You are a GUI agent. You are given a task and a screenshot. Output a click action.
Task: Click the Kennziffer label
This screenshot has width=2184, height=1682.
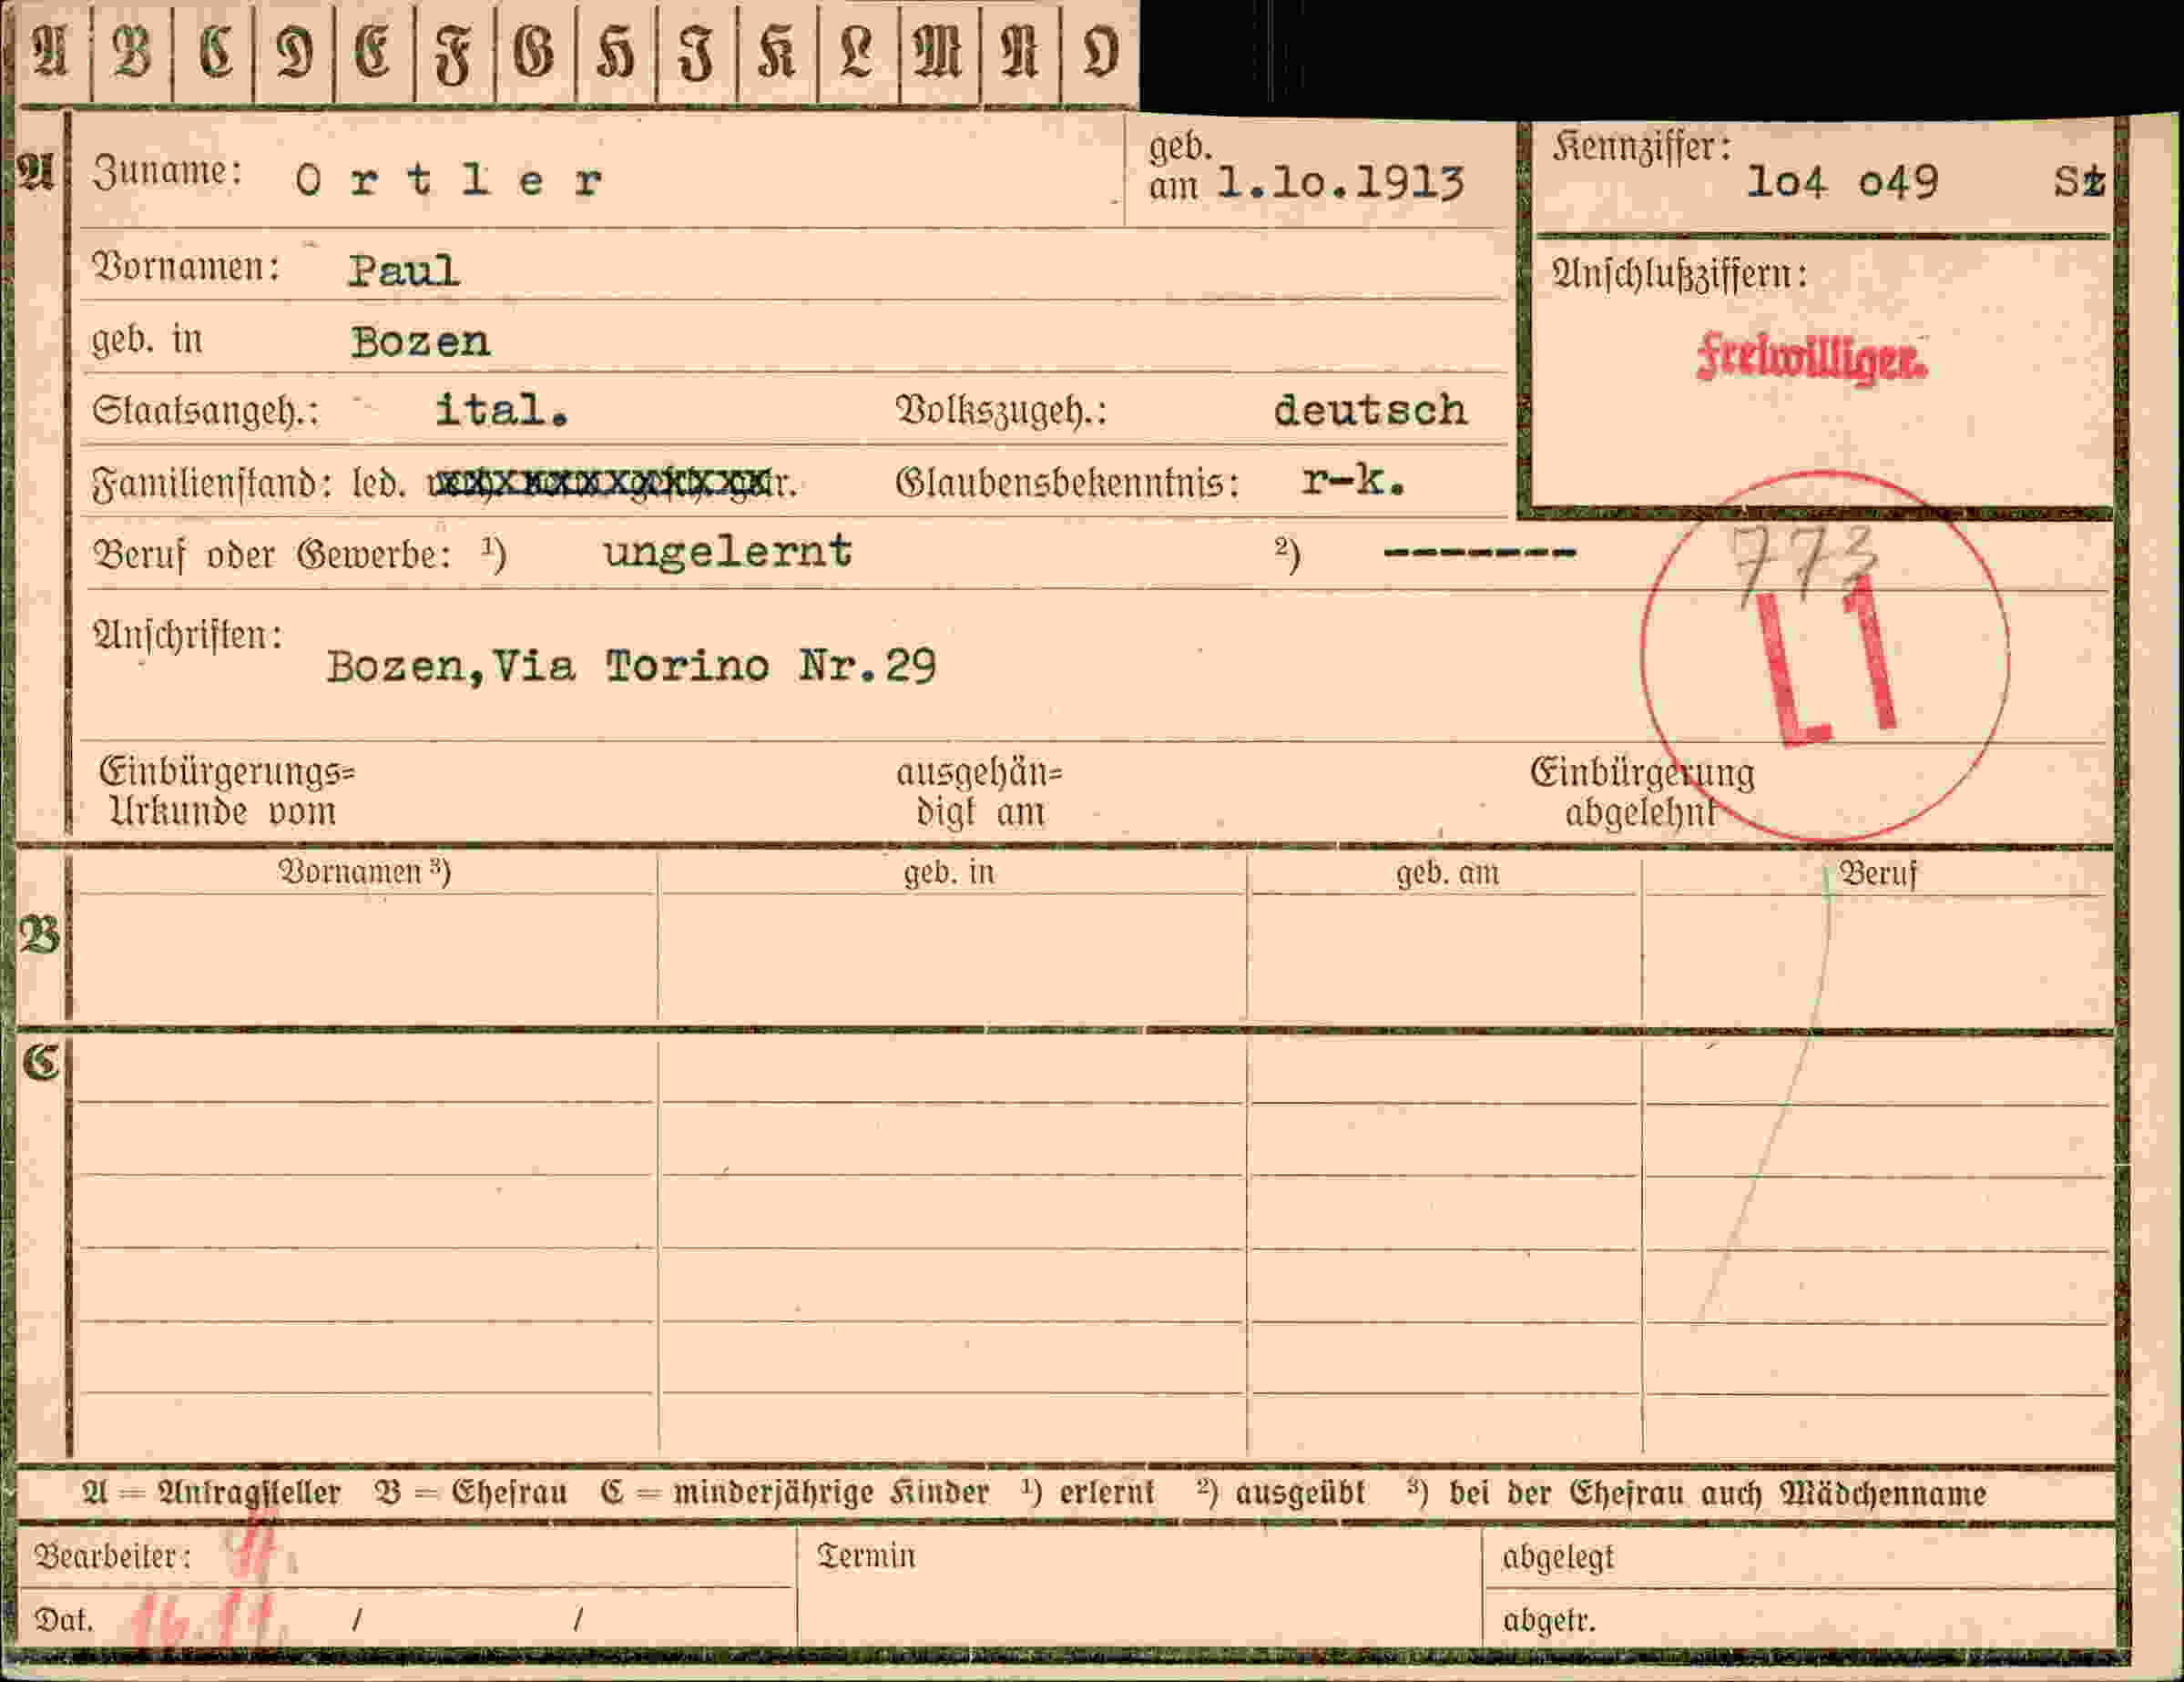click(1642, 148)
